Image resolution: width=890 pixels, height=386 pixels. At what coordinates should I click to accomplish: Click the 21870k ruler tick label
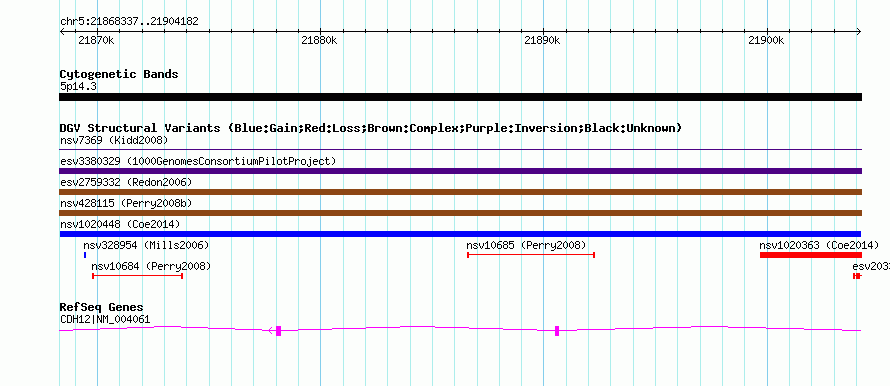[96, 40]
